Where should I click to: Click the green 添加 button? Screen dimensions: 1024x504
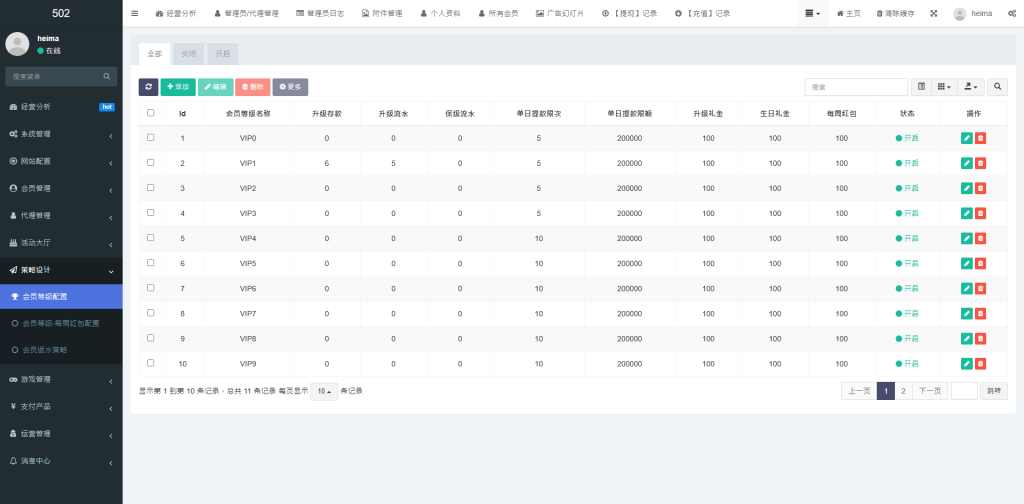click(x=178, y=87)
